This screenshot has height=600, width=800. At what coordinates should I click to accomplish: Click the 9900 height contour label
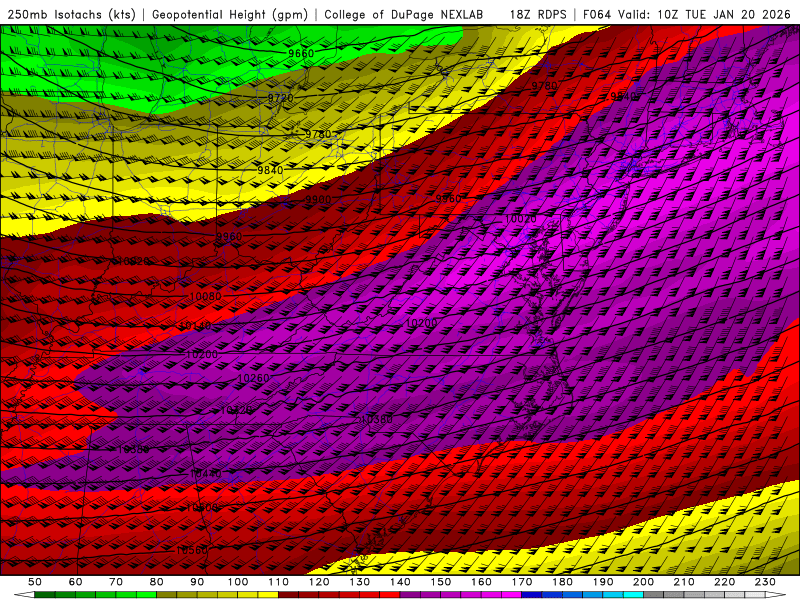(x=318, y=199)
